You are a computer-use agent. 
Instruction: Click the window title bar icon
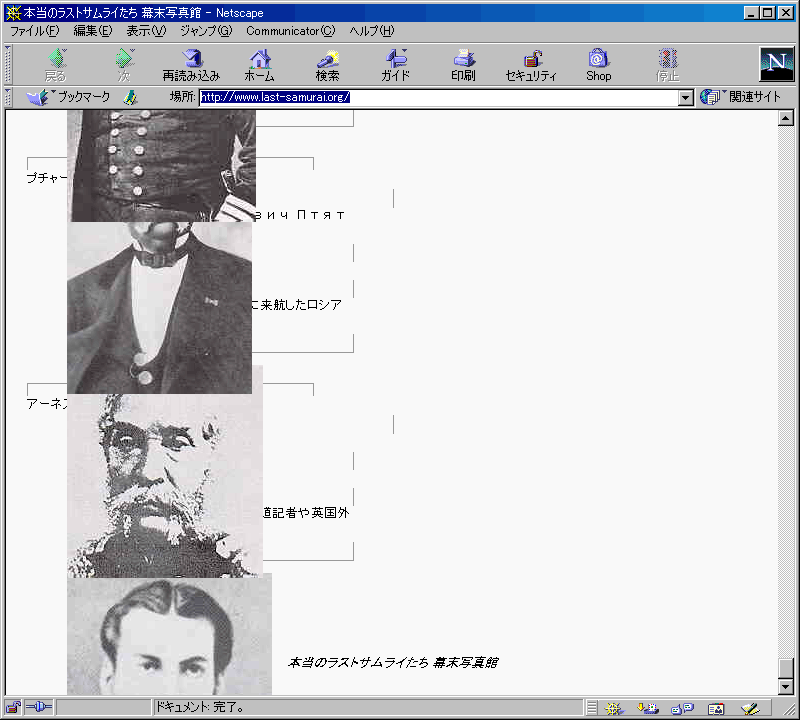pos(13,13)
